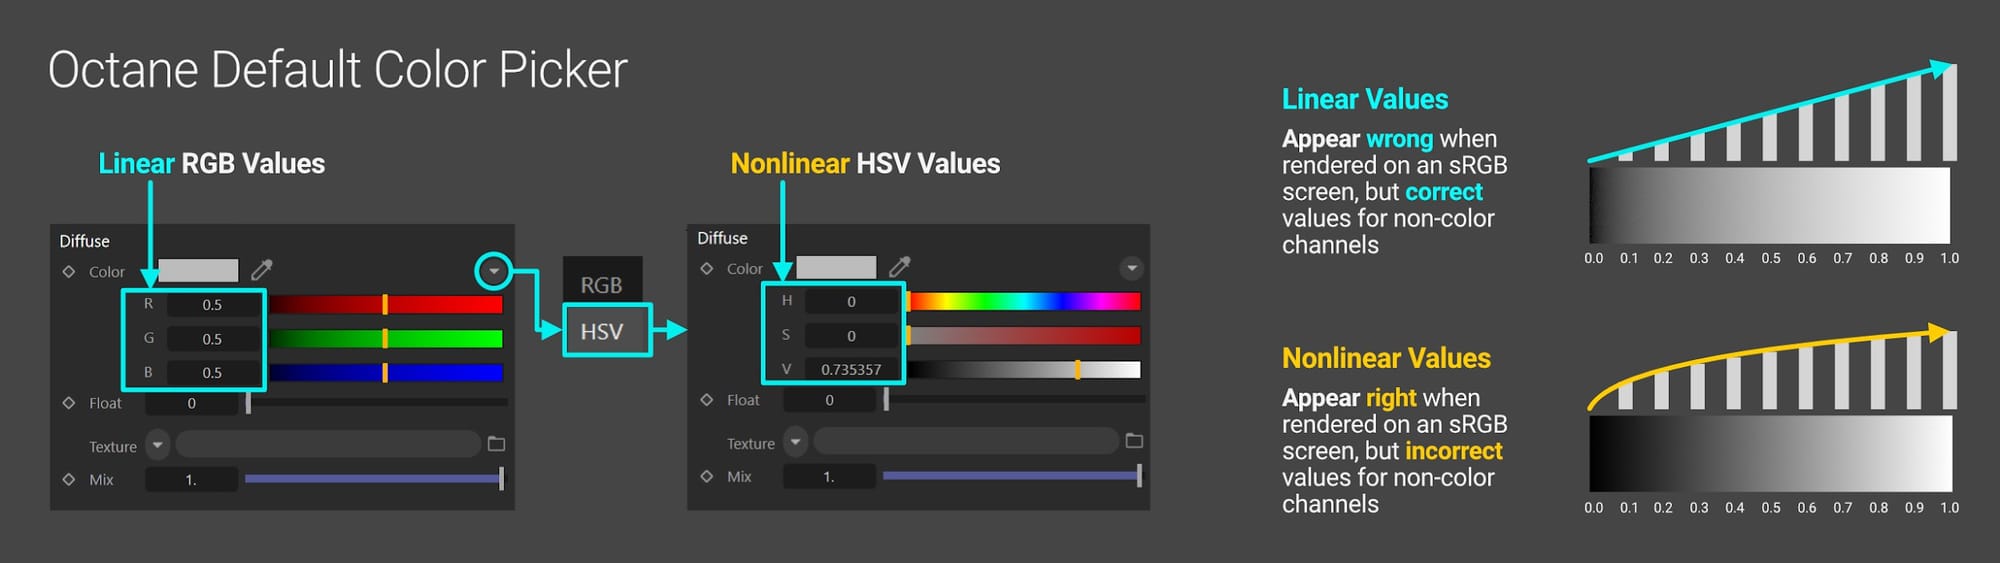Click Float slider in HSV panel
This screenshot has width=2000, height=563.
pos(1016,400)
